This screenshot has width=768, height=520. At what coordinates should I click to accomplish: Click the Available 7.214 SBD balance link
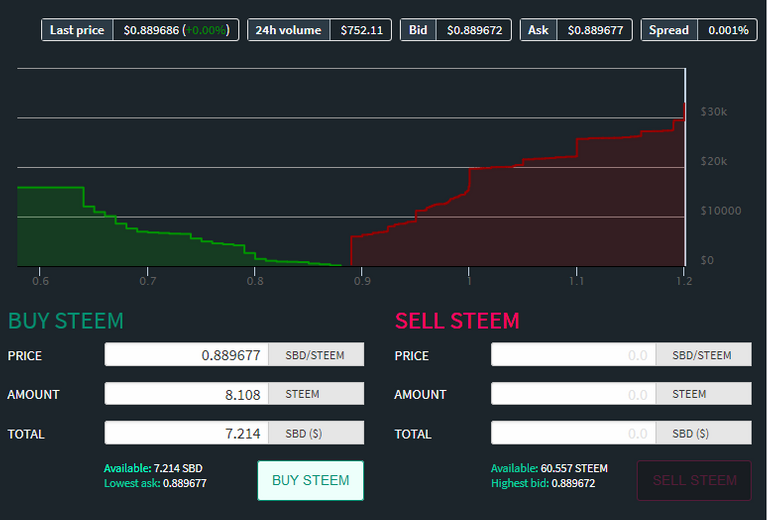pyautogui.click(x=153, y=468)
